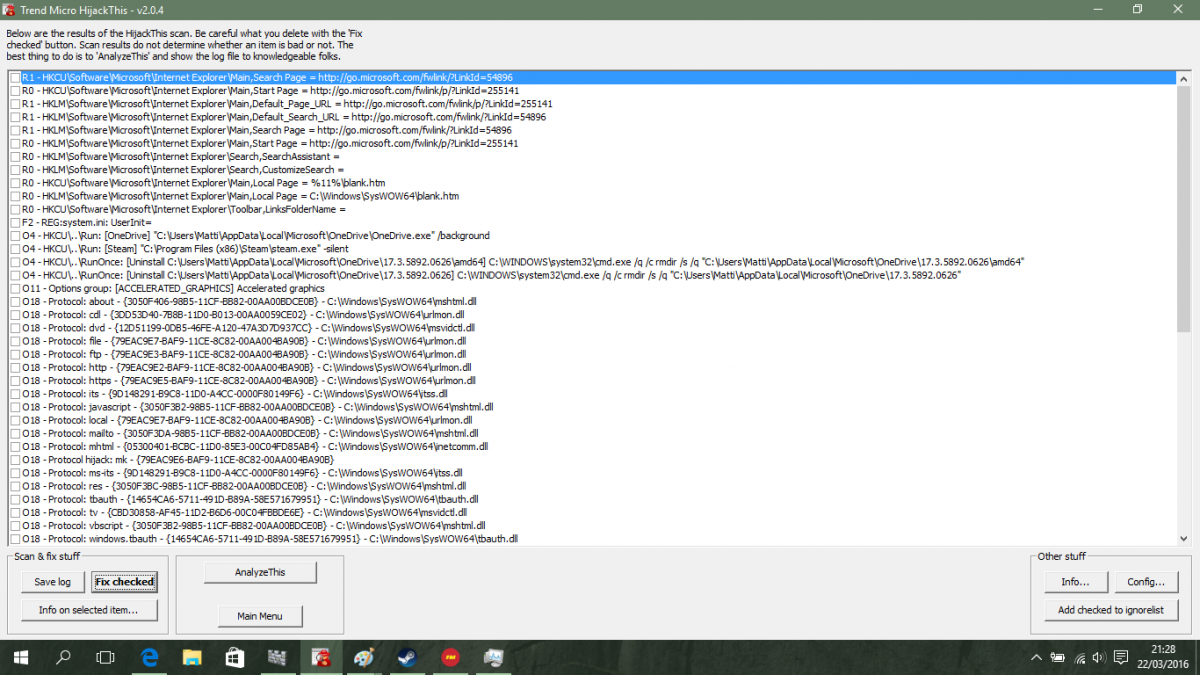Tick the F2 system.ini UserInit checkbox
The width and height of the screenshot is (1200, 675).
tap(14, 223)
